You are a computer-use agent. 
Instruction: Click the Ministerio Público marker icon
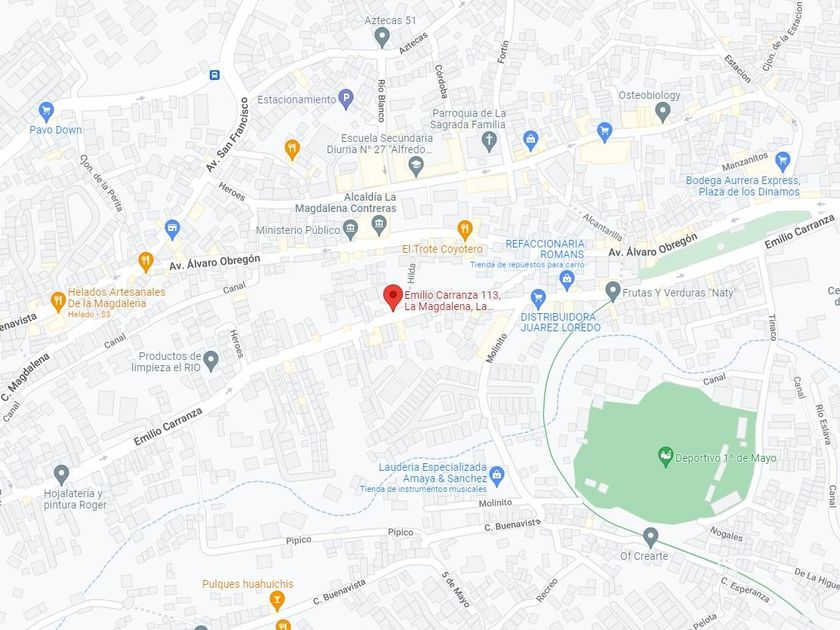[x=350, y=230]
